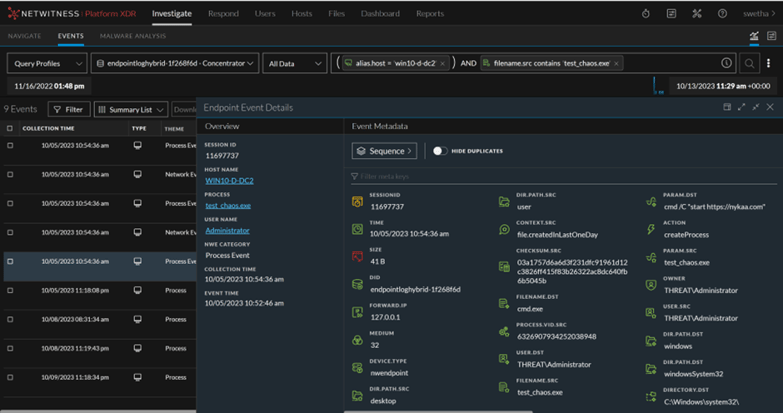The image size is (783, 413).
Task: Go to the Respond menu
Action: tap(223, 14)
